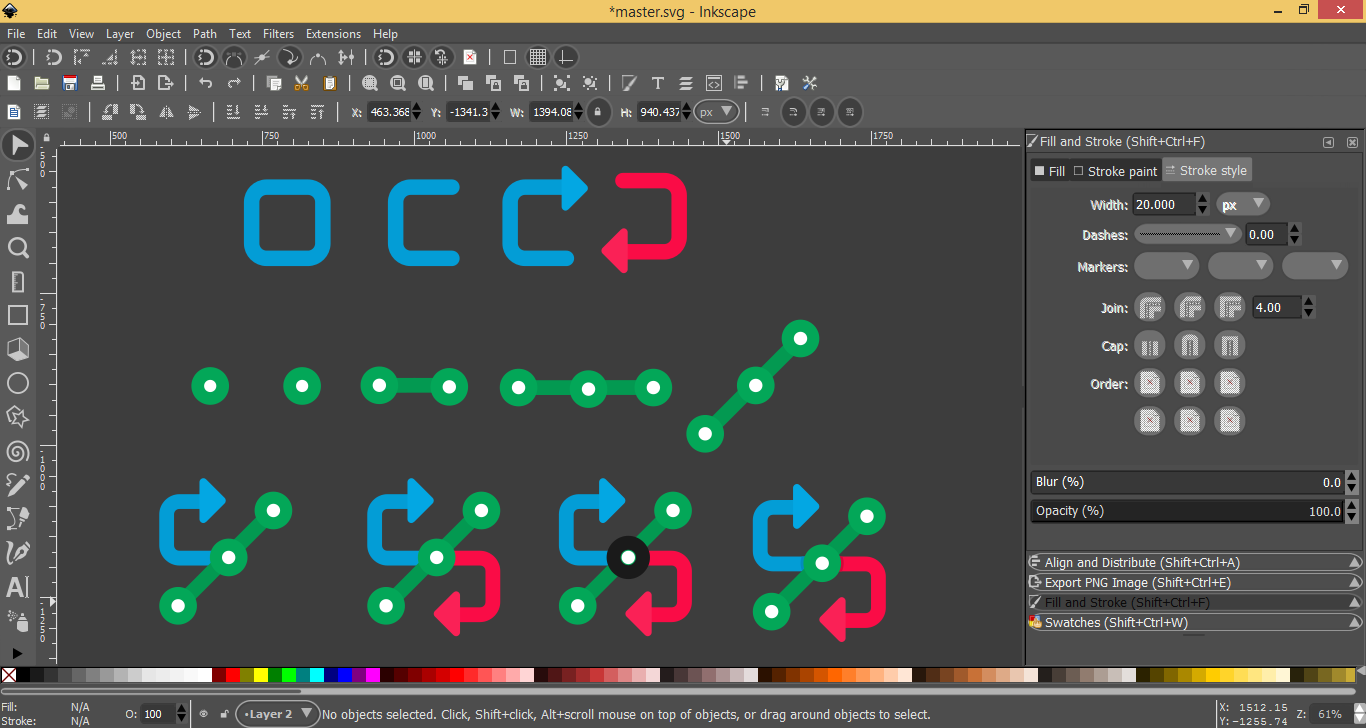This screenshot has height=728, width=1368.
Task: Select the Node editing tool
Action: click(17, 180)
